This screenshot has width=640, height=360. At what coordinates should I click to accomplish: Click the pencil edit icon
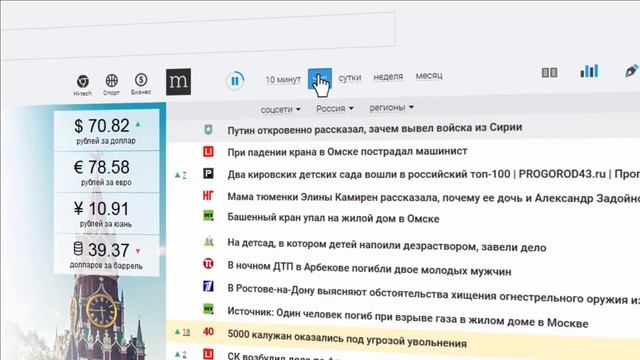click(x=631, y=70)
